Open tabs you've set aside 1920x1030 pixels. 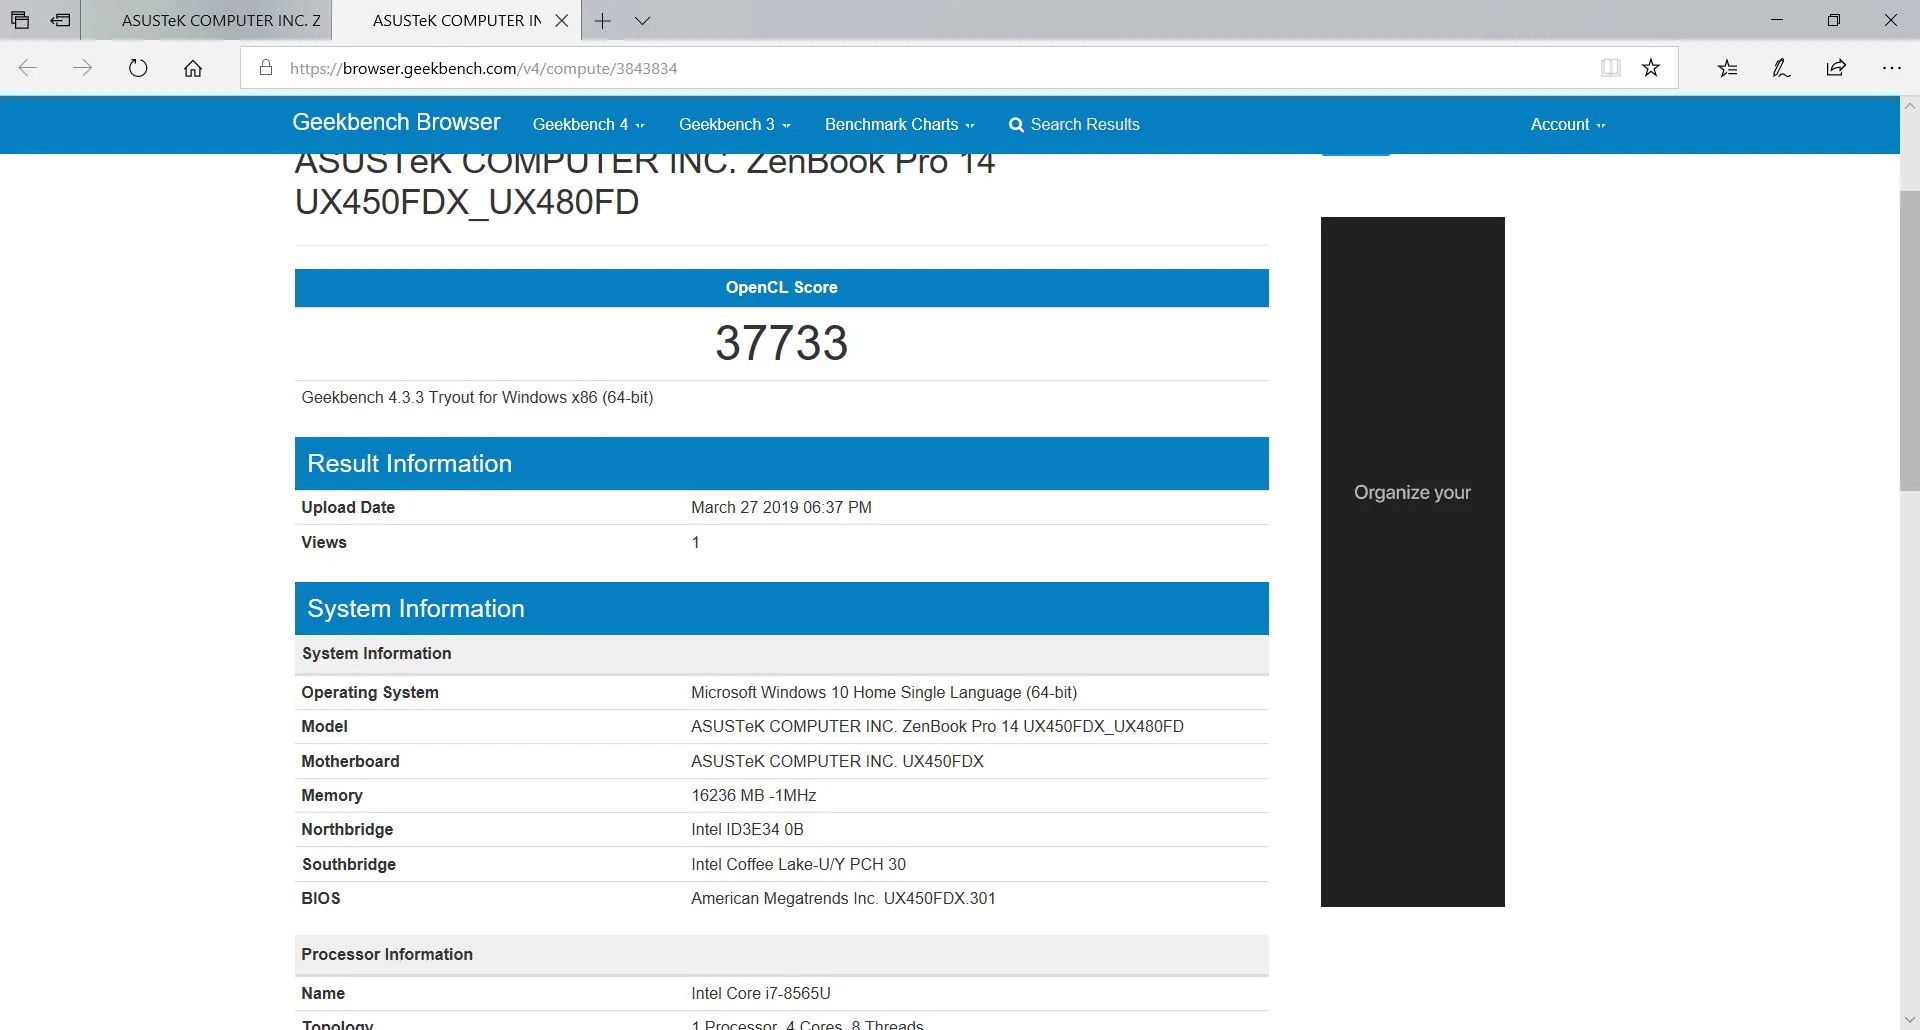pos(20,20)
